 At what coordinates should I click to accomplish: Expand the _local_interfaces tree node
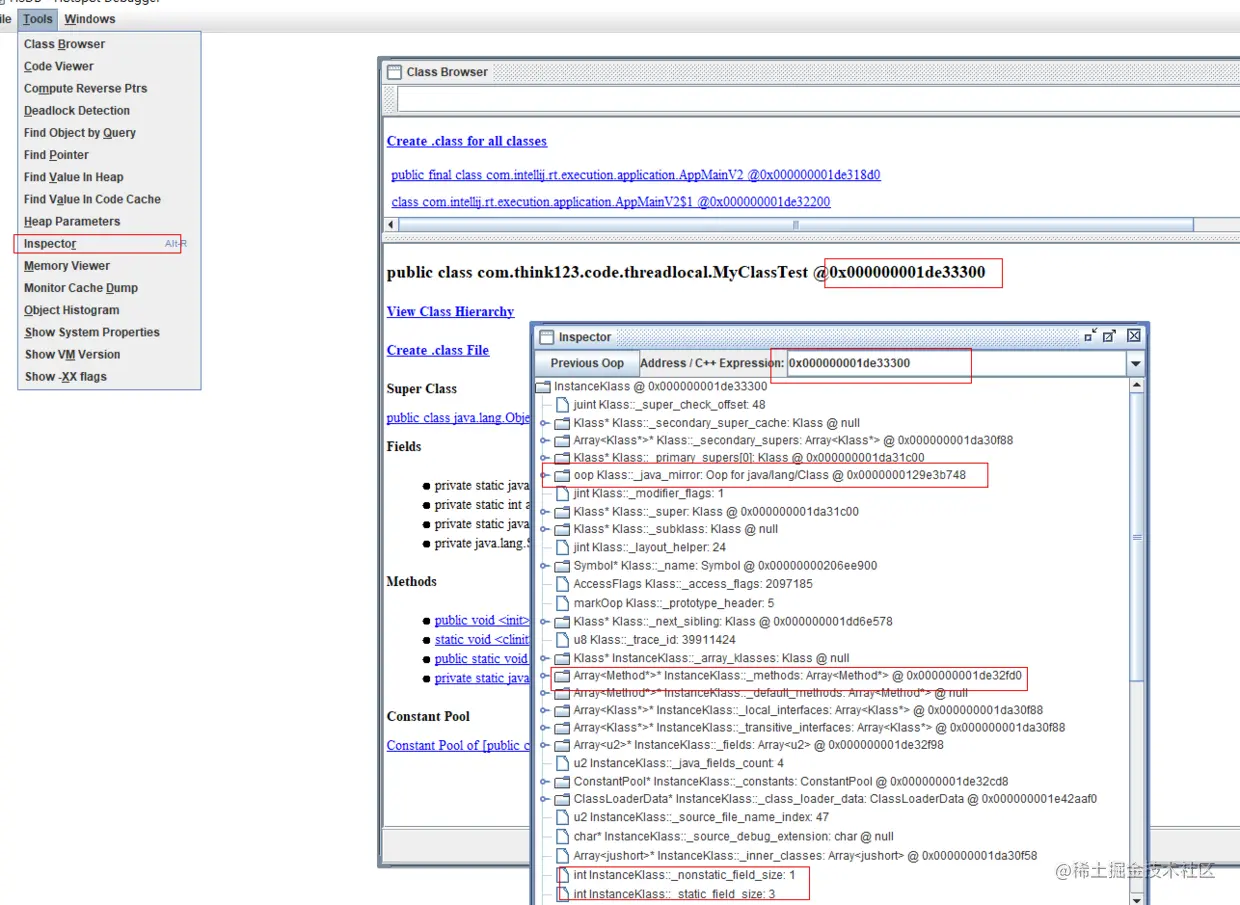(x=544, y=710)
